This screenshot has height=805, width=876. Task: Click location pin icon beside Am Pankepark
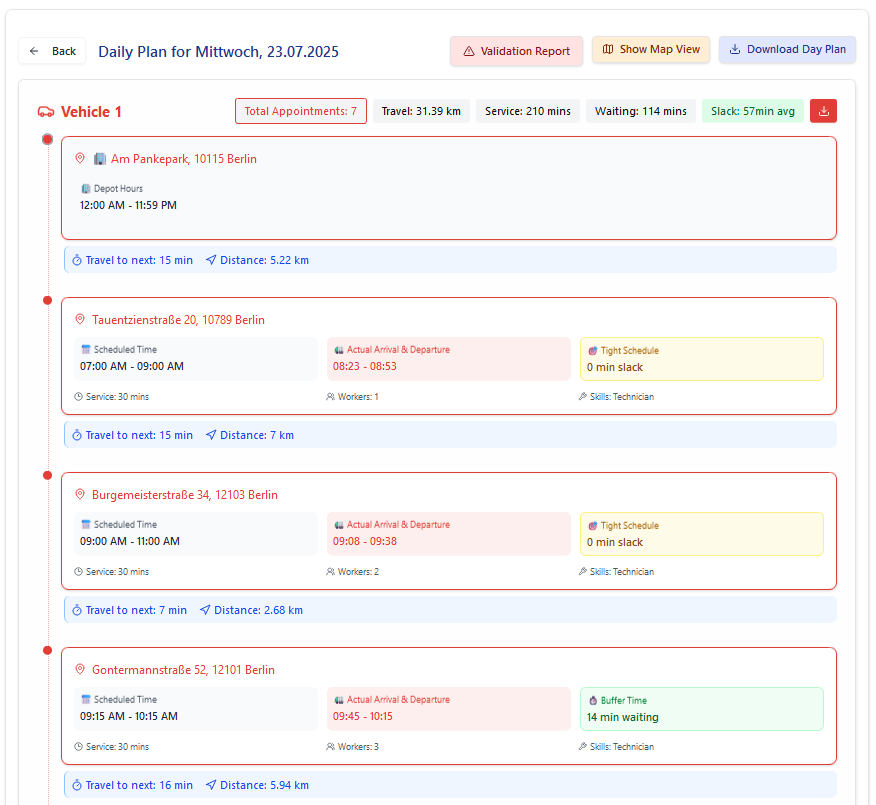pos(80,158)
